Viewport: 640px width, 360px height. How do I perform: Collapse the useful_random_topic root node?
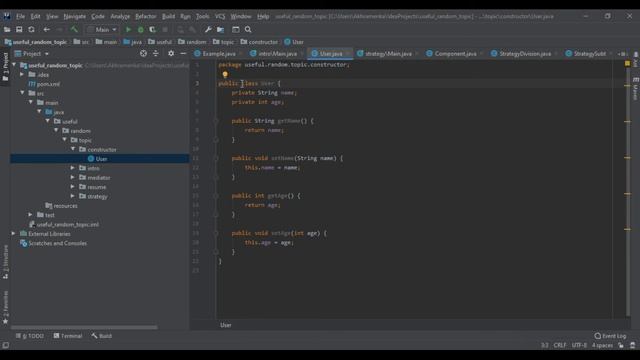coord(14,65)
